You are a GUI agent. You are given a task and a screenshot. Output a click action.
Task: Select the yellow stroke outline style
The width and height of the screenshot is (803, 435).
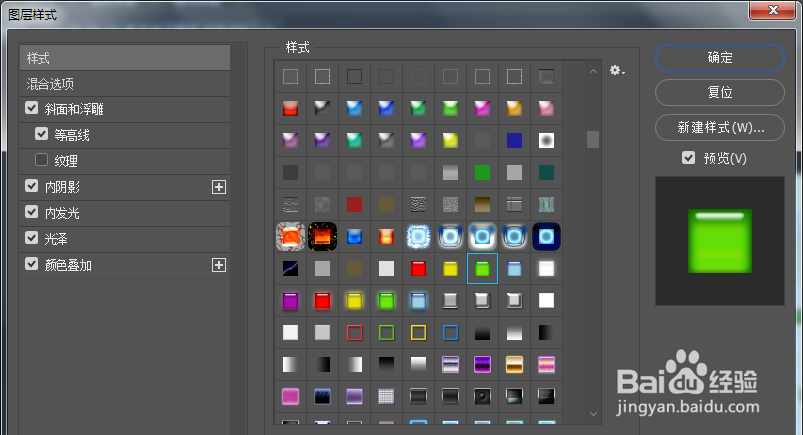point(418,333)
